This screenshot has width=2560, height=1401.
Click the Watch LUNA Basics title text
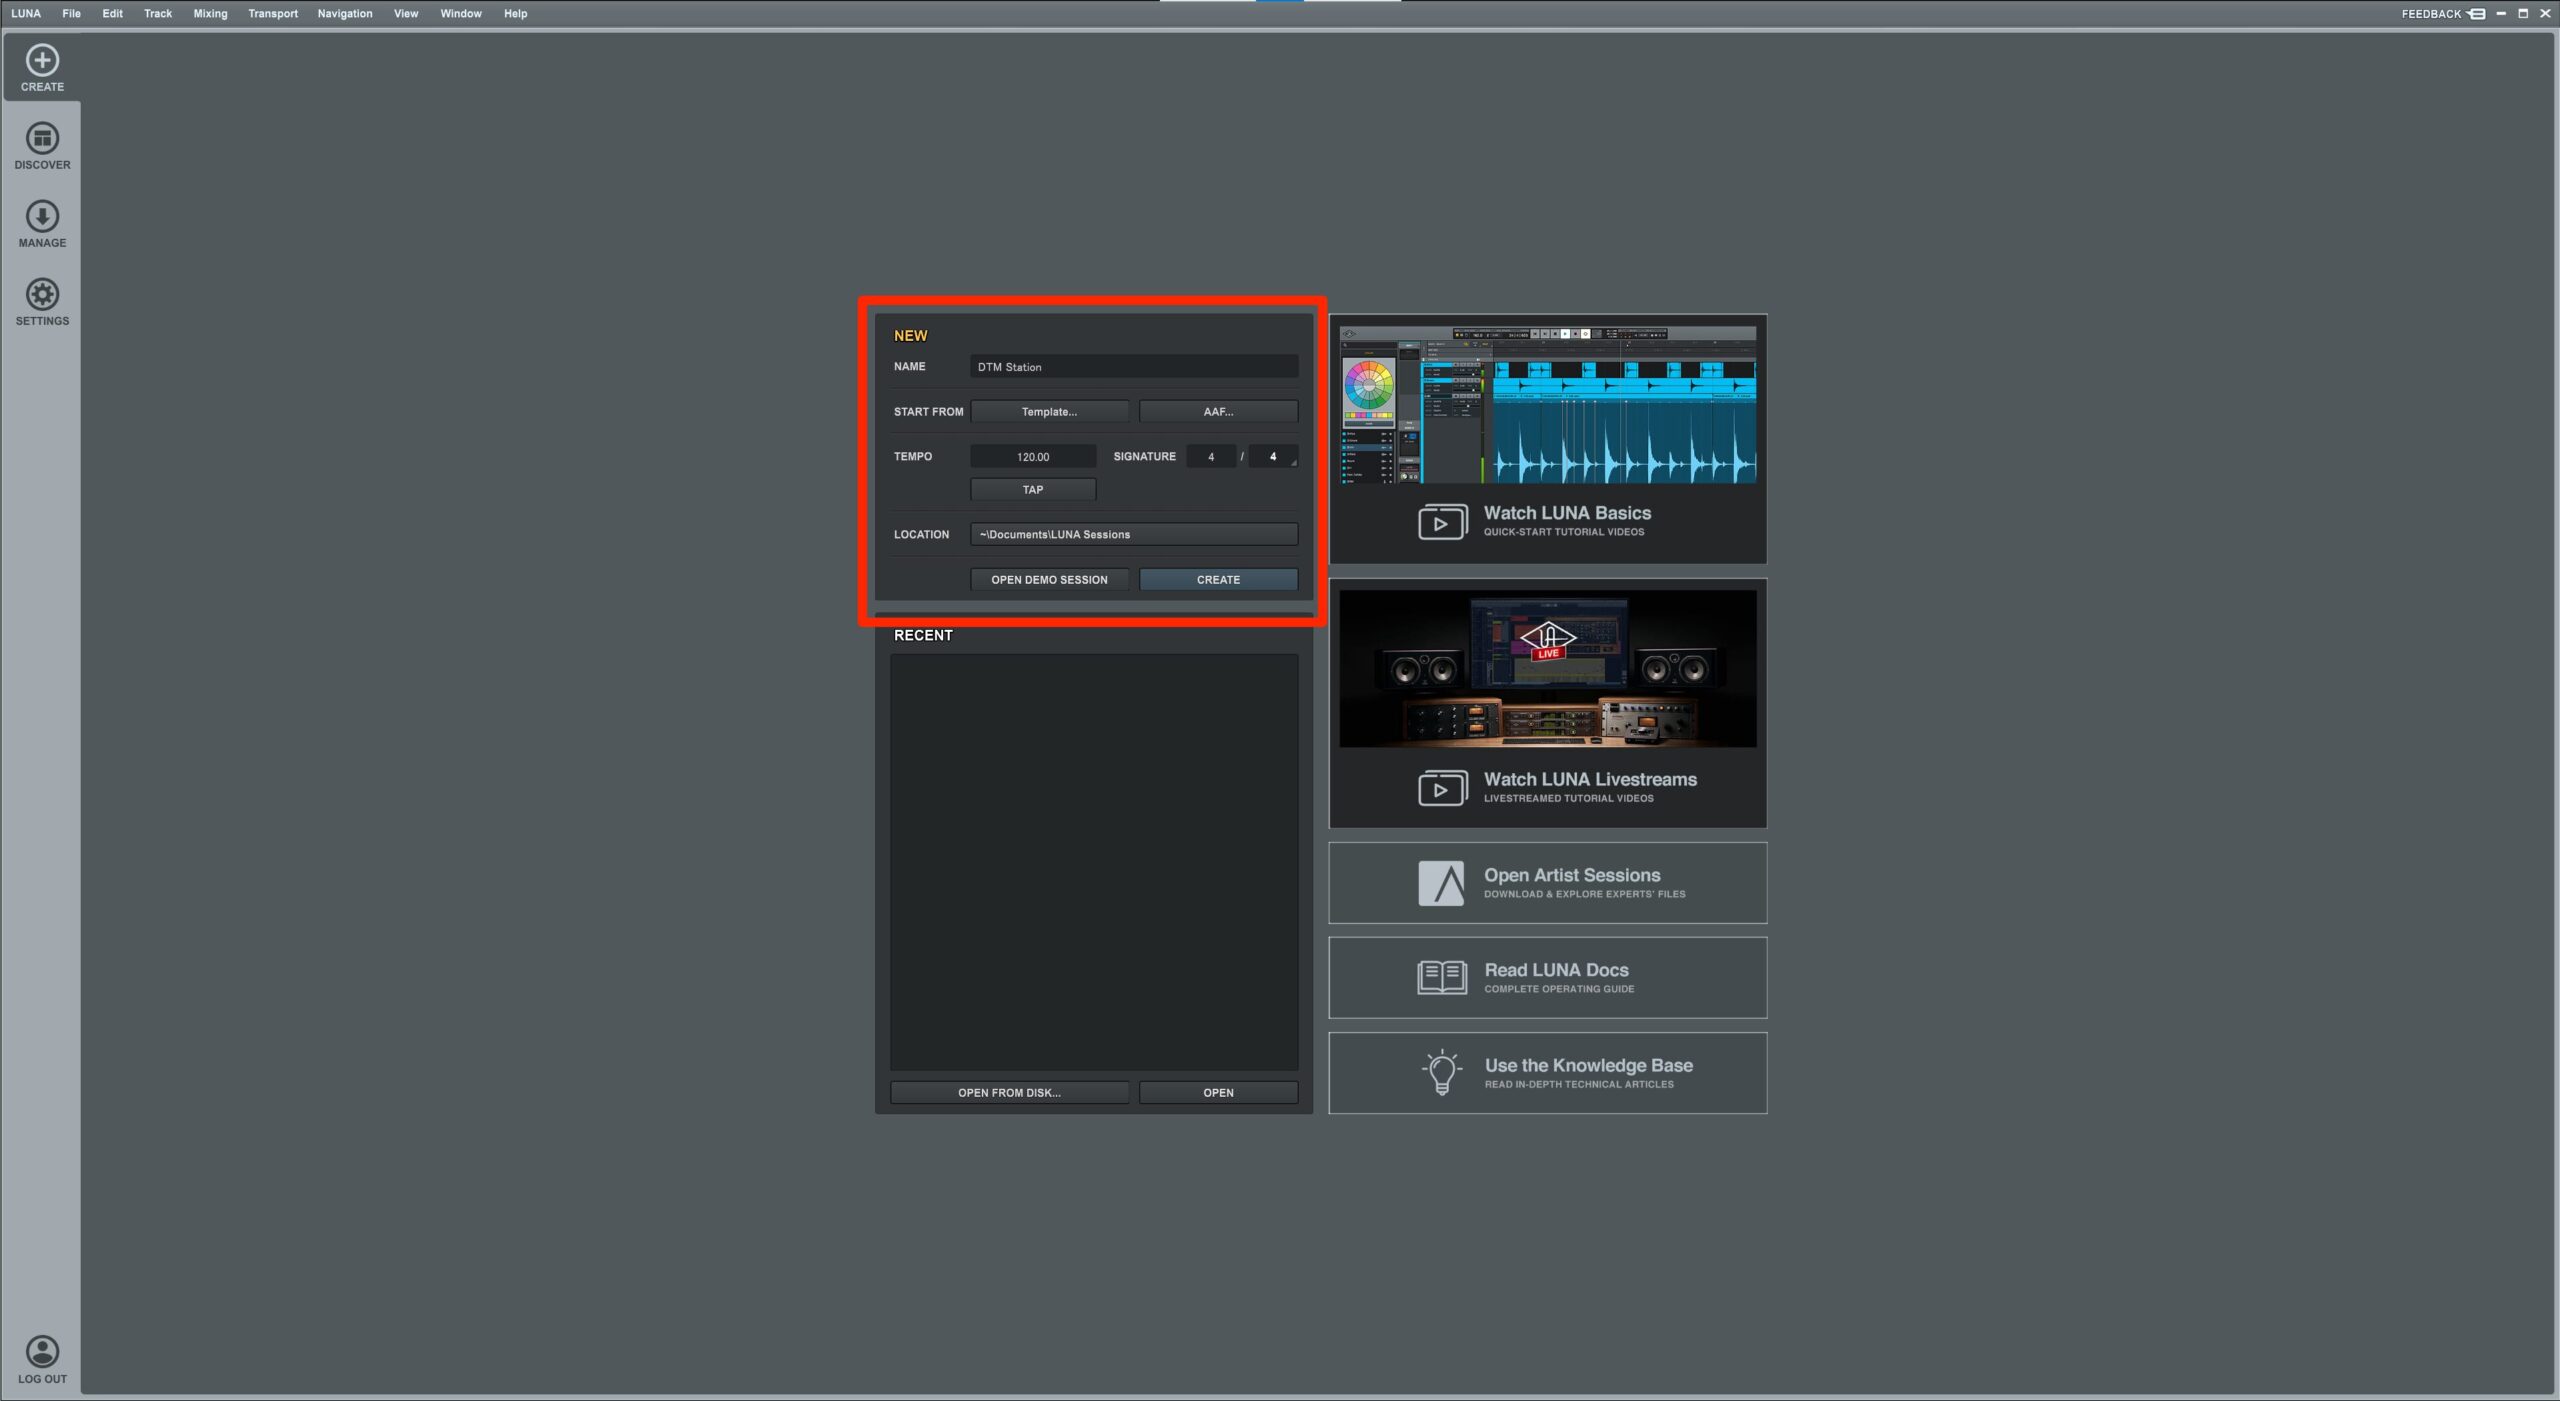[1567, 513]
